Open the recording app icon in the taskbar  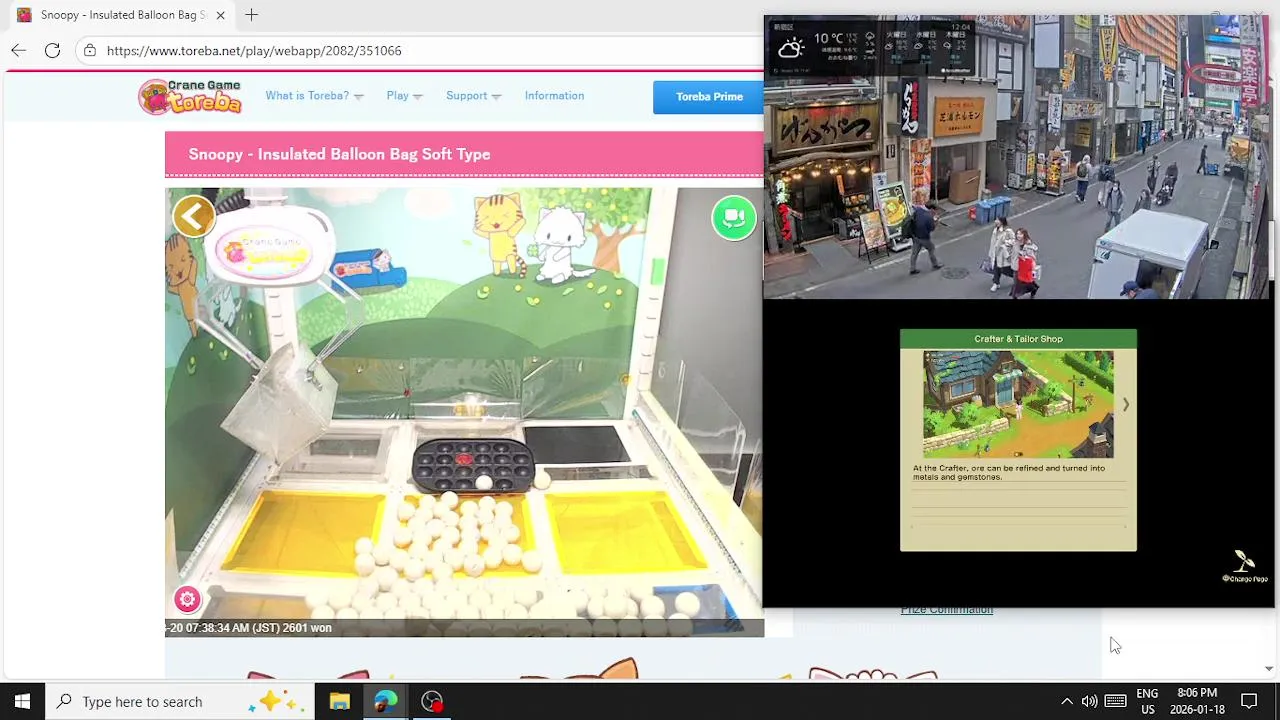tap(432, 701)
